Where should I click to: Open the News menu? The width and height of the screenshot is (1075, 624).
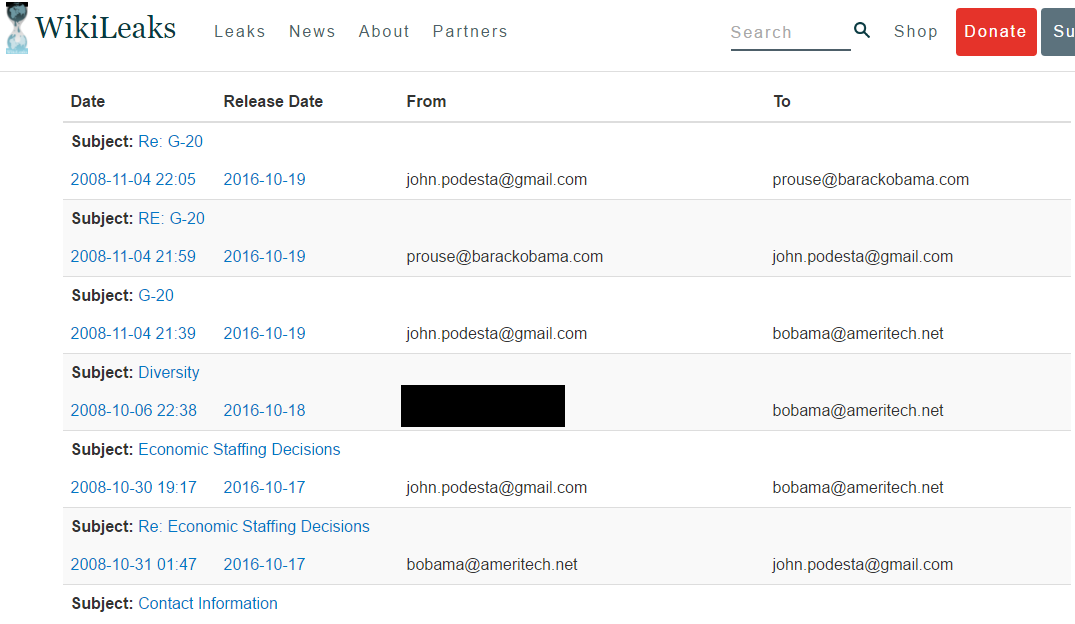[312, 32]
